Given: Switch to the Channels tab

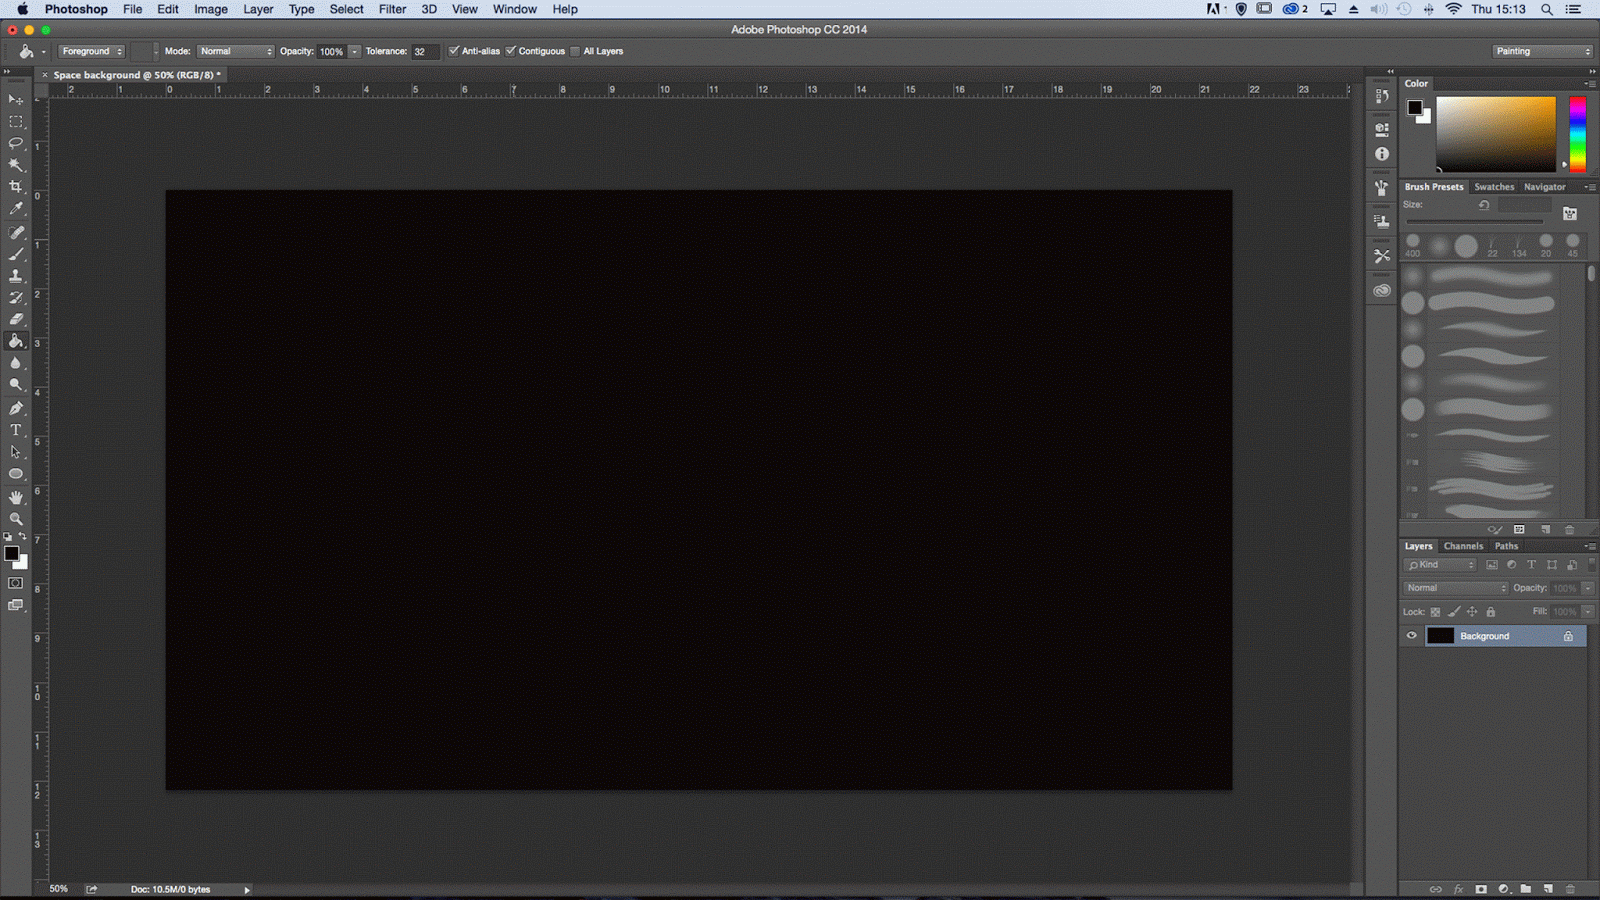Looking at the screenshot, I should pos(1463,546).
